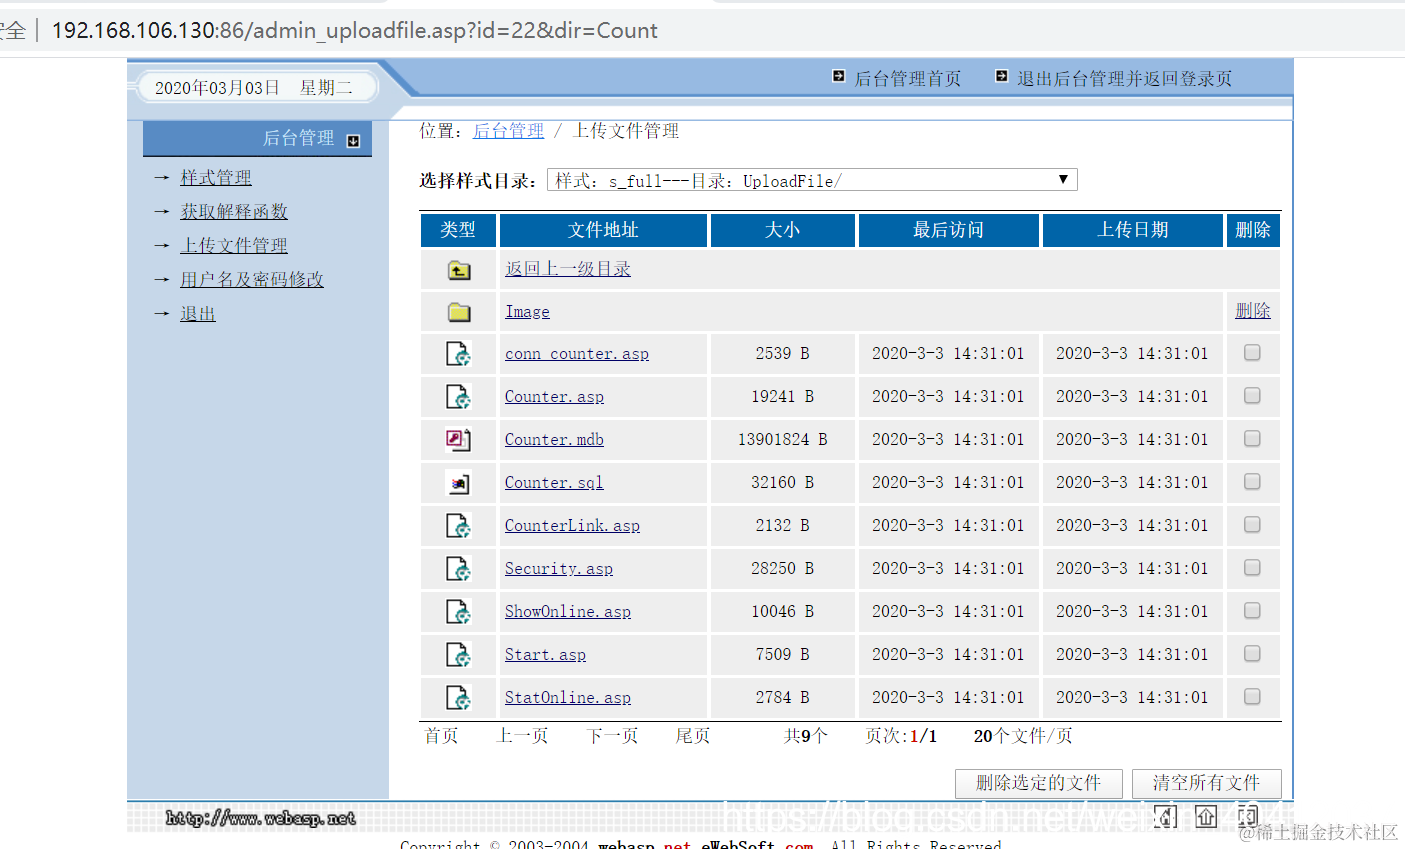Open 用户名及密码修改 in the sidebar
The width and height of the screenshot is (1405, 849).
coord(252,280)
